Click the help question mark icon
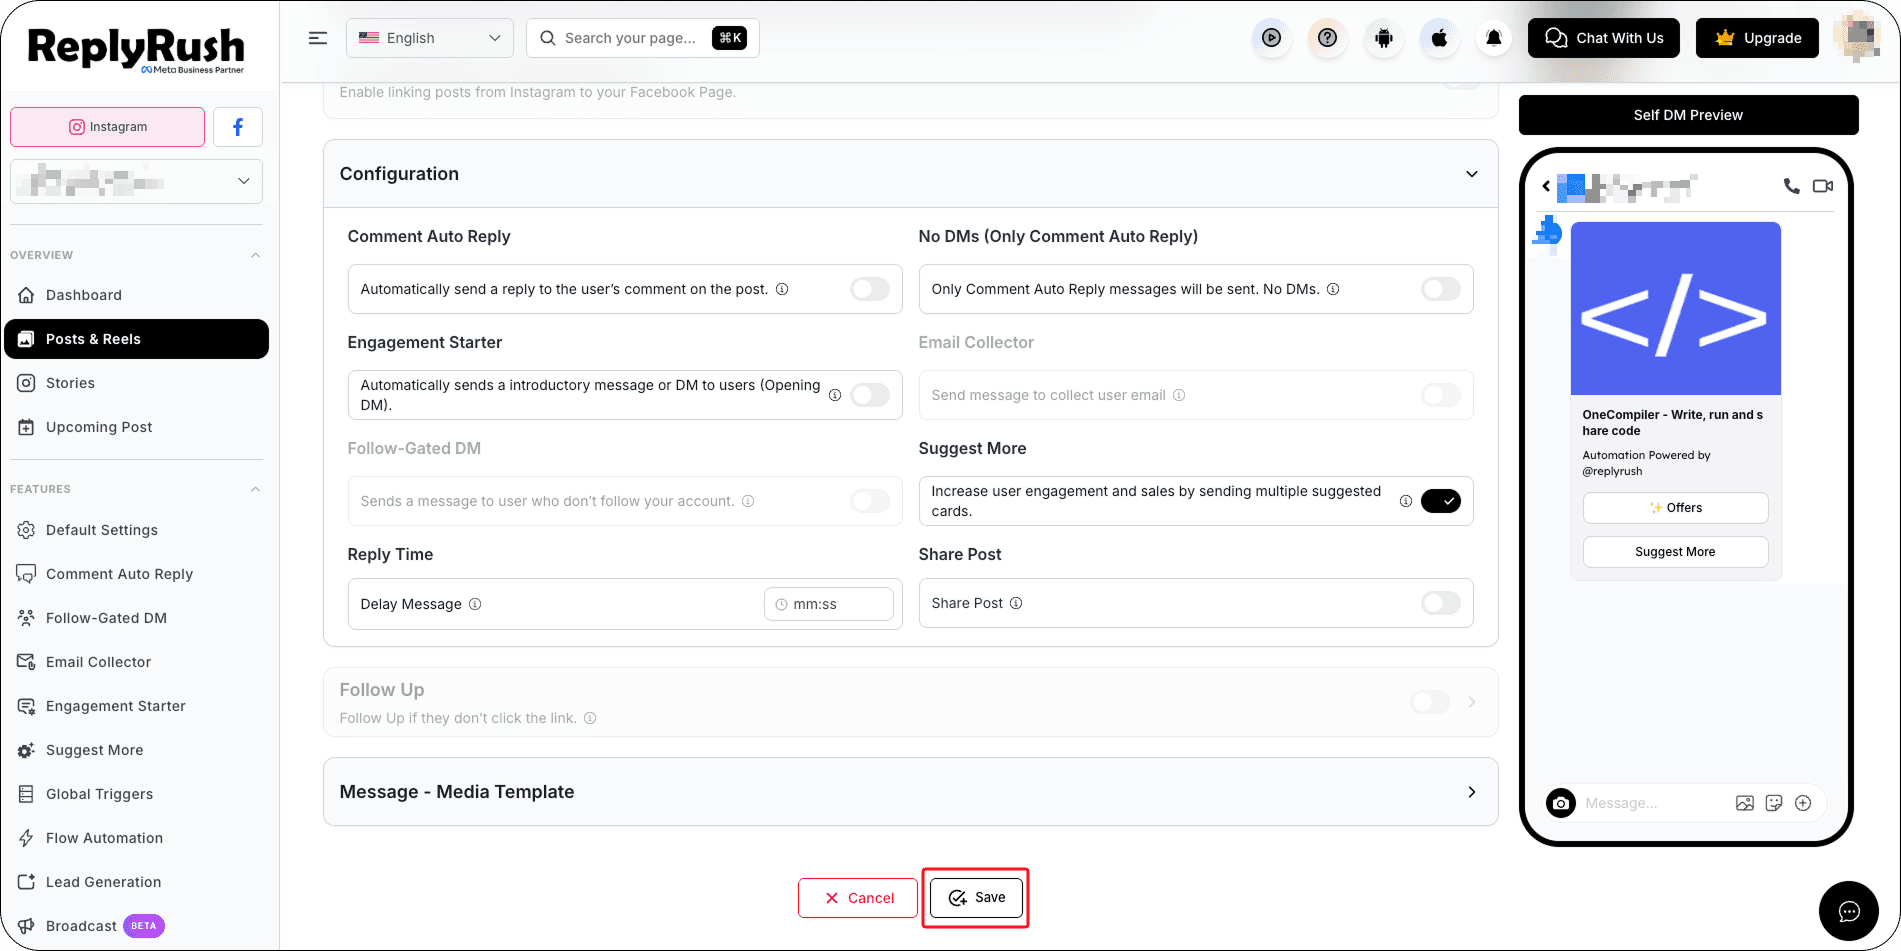 tap(1327, 38)
